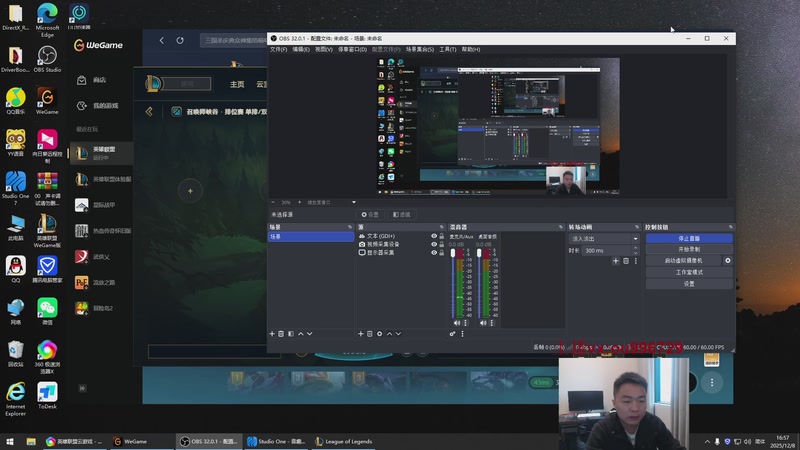The width and height of the screenshot is (800, 450).
Task: Open the preview scaling dropdown arrow
Action: pyautogui.click(x=354, y=202)
